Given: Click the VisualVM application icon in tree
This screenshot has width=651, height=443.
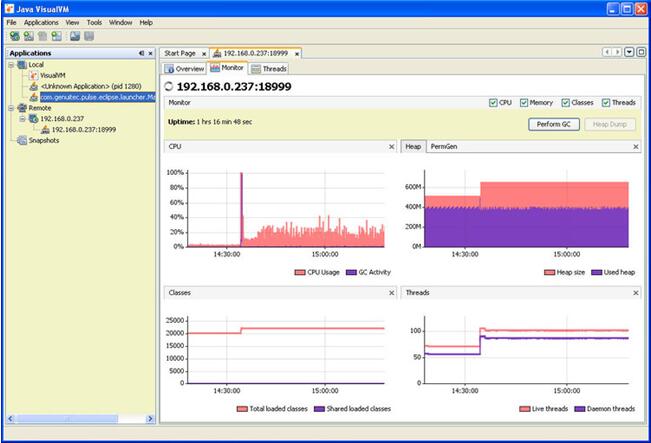Looking at the screenshot, I should tap(33, 75).
